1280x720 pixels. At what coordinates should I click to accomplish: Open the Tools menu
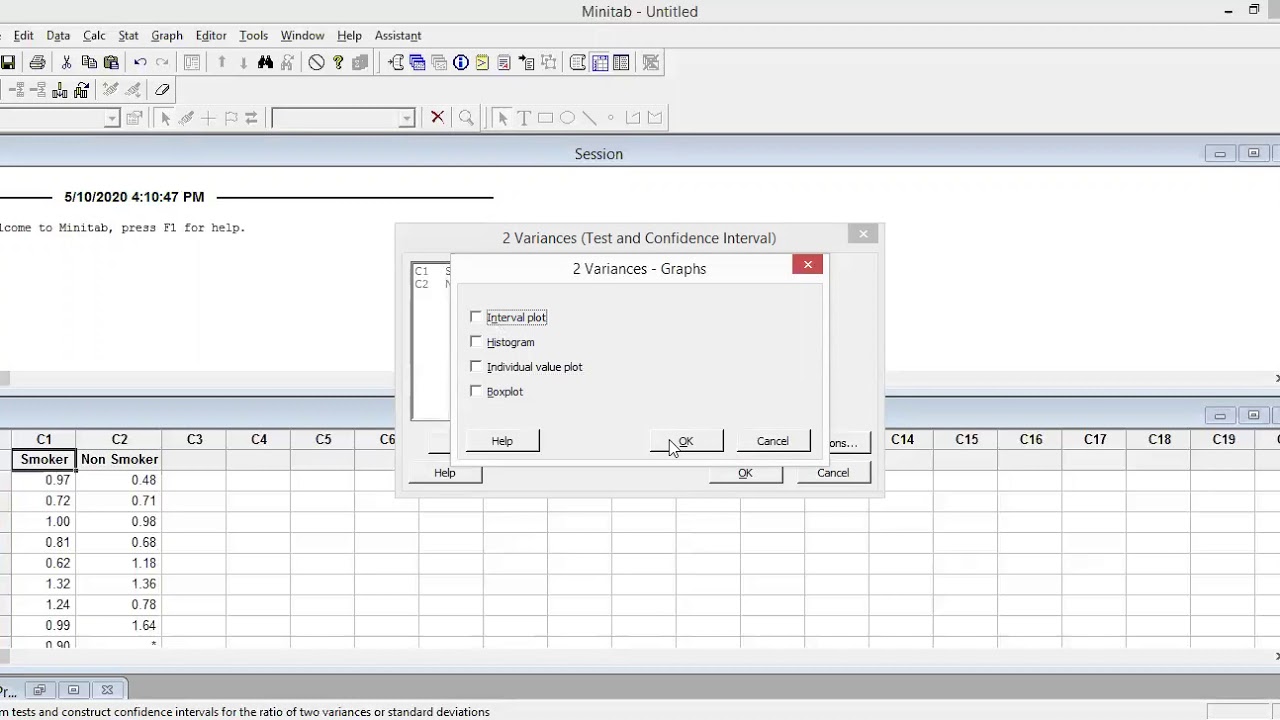[253, 35]
